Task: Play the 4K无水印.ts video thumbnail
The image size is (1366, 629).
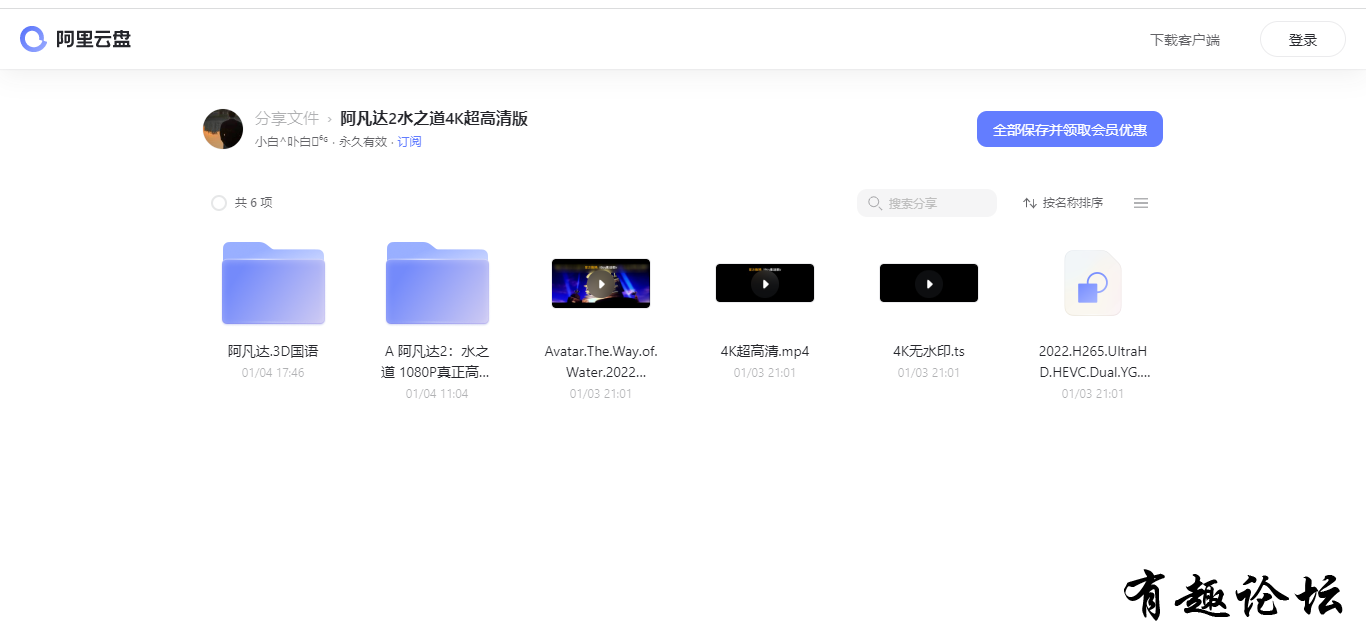Action: click(929, 283)
